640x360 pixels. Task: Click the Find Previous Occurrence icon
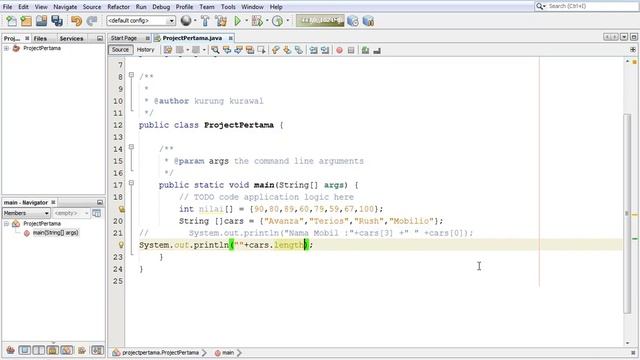pos(227,50)
